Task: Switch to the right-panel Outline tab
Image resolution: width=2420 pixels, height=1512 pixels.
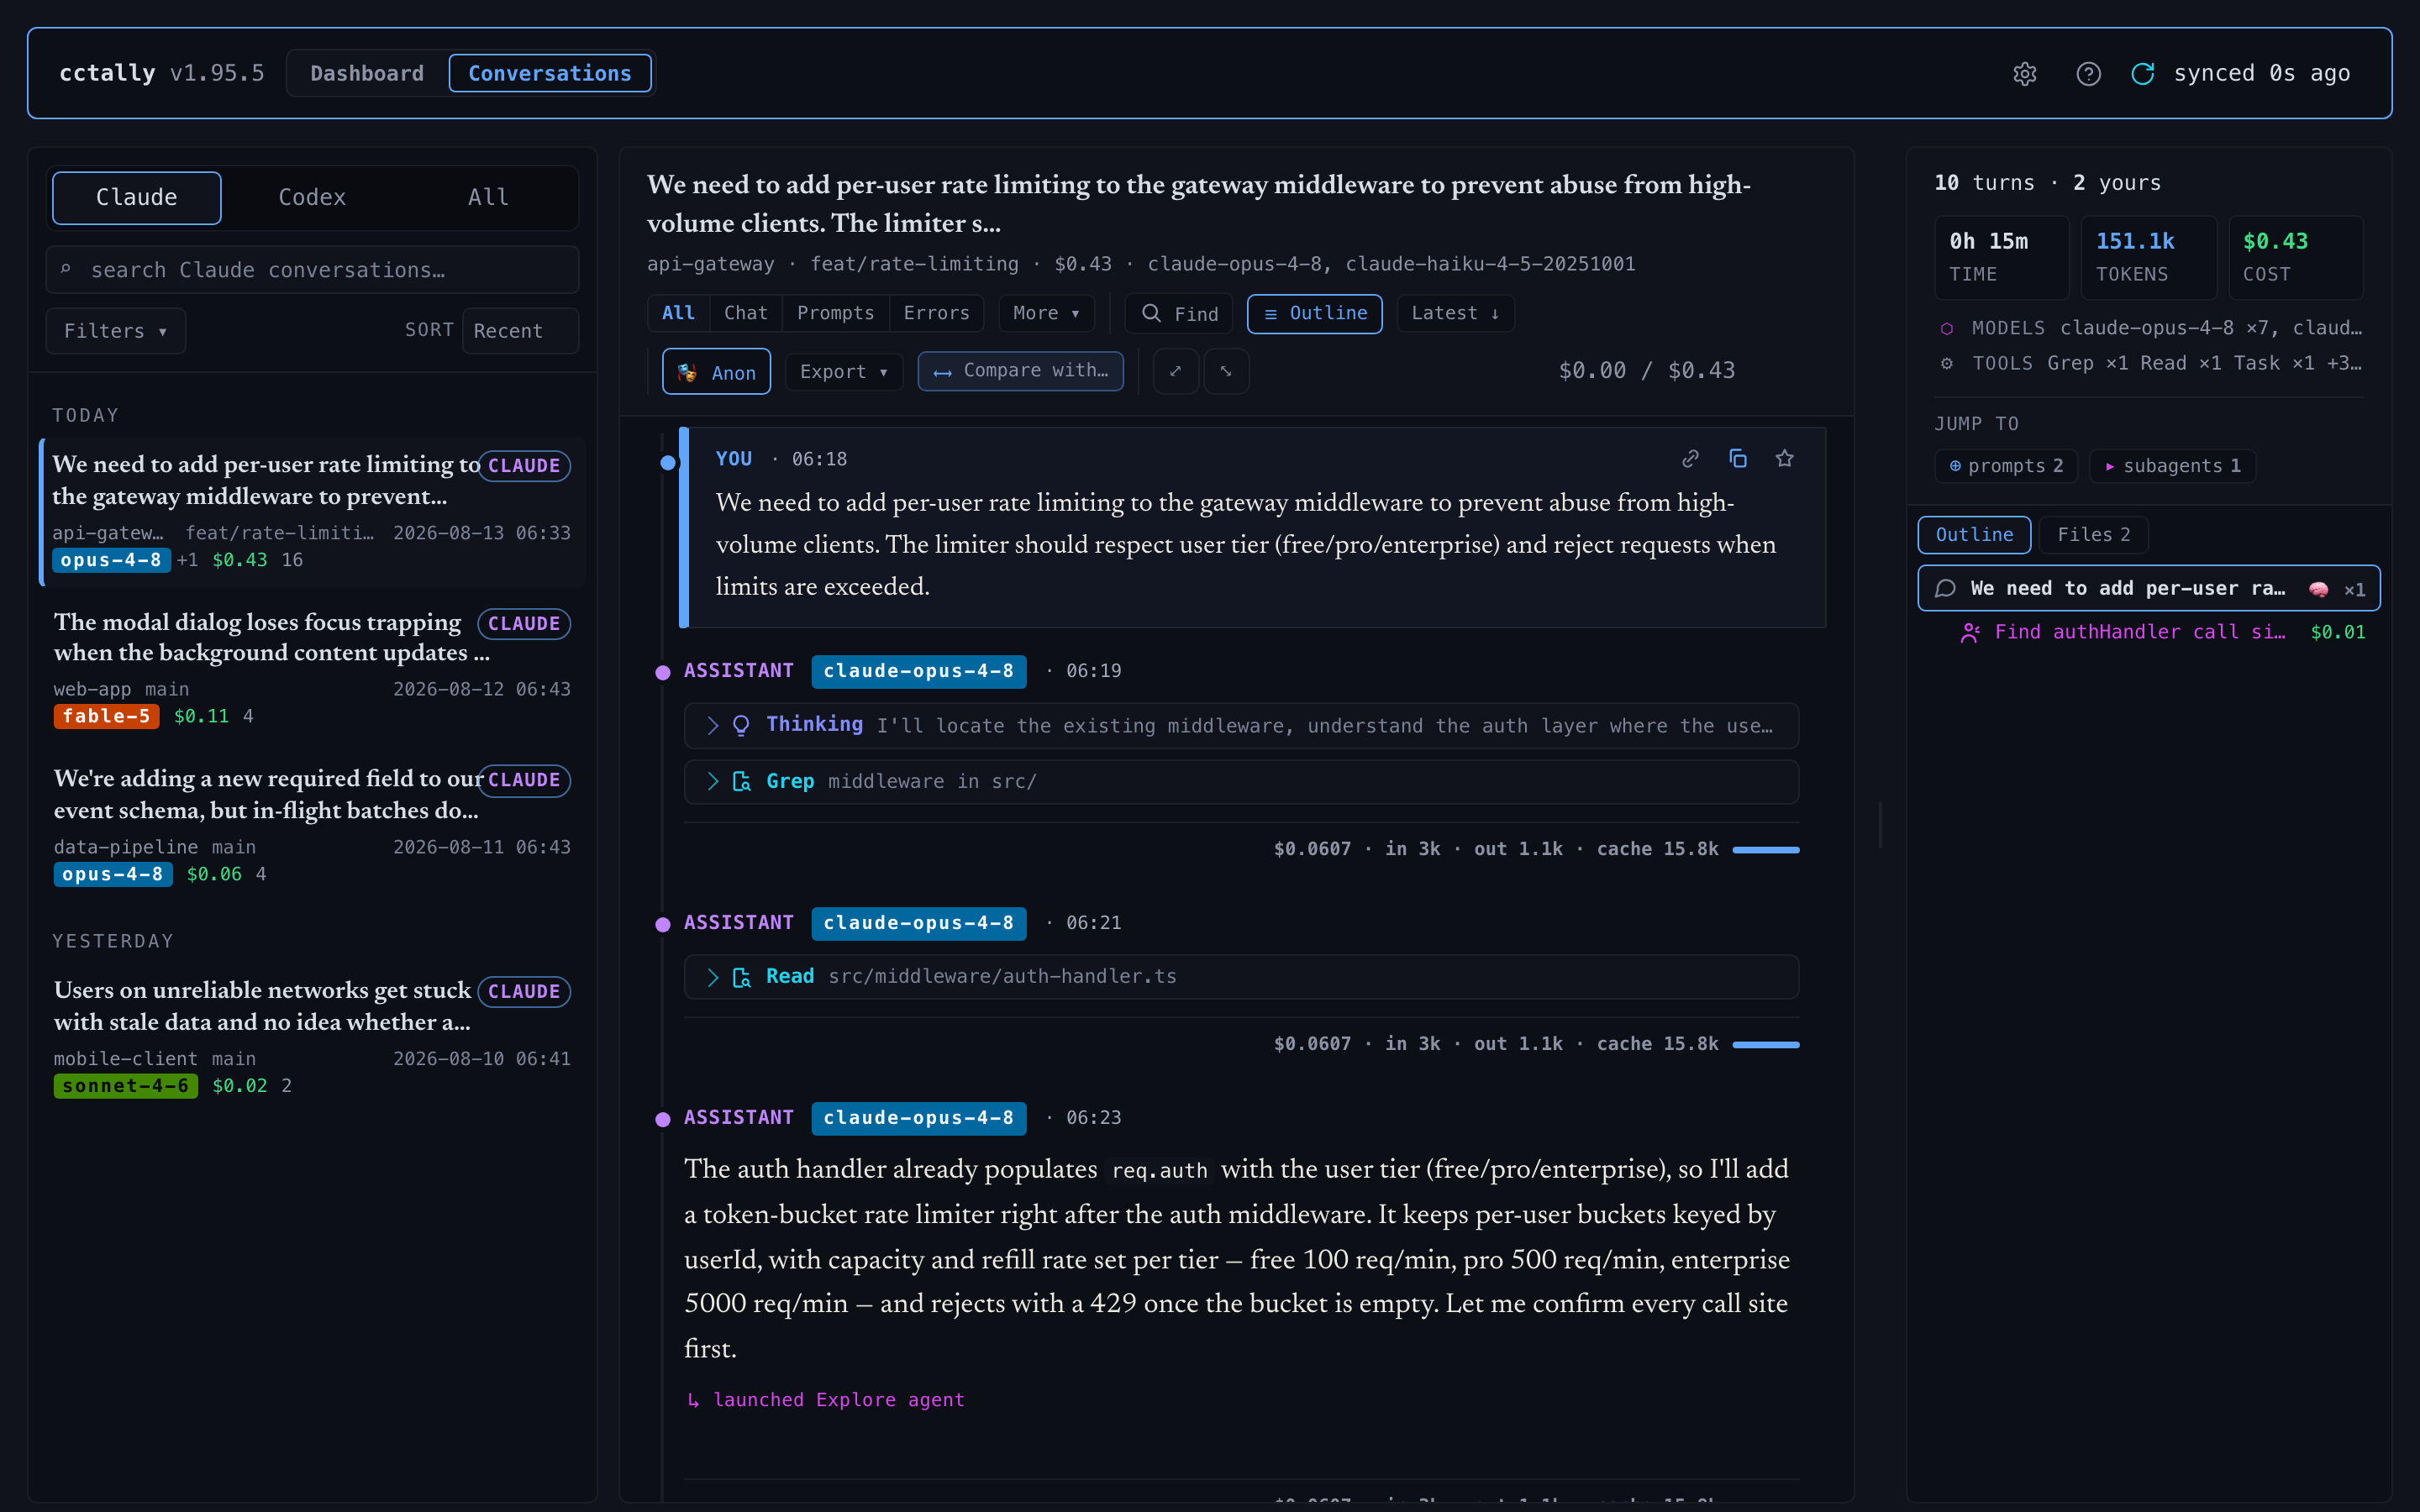Action: 1974,535
